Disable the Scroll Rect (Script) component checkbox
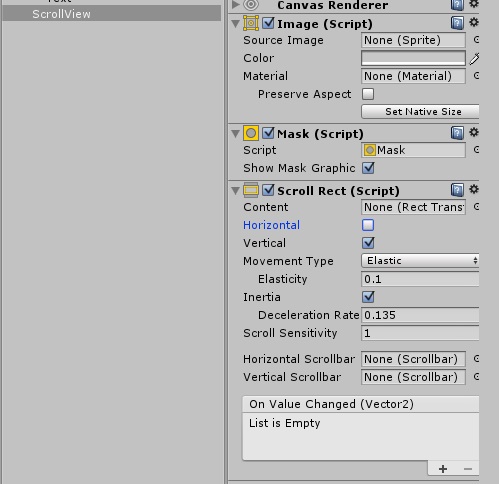The width and height of the screenshot is (499, 484). coord(268,190)
